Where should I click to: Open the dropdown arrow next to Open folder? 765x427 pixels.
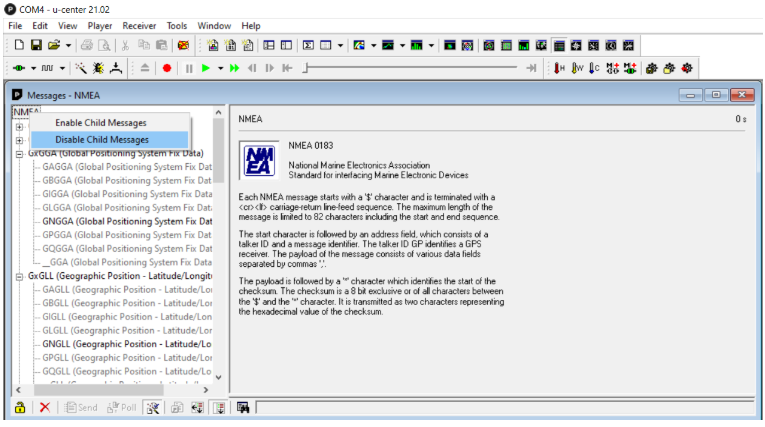coord(68,45)
